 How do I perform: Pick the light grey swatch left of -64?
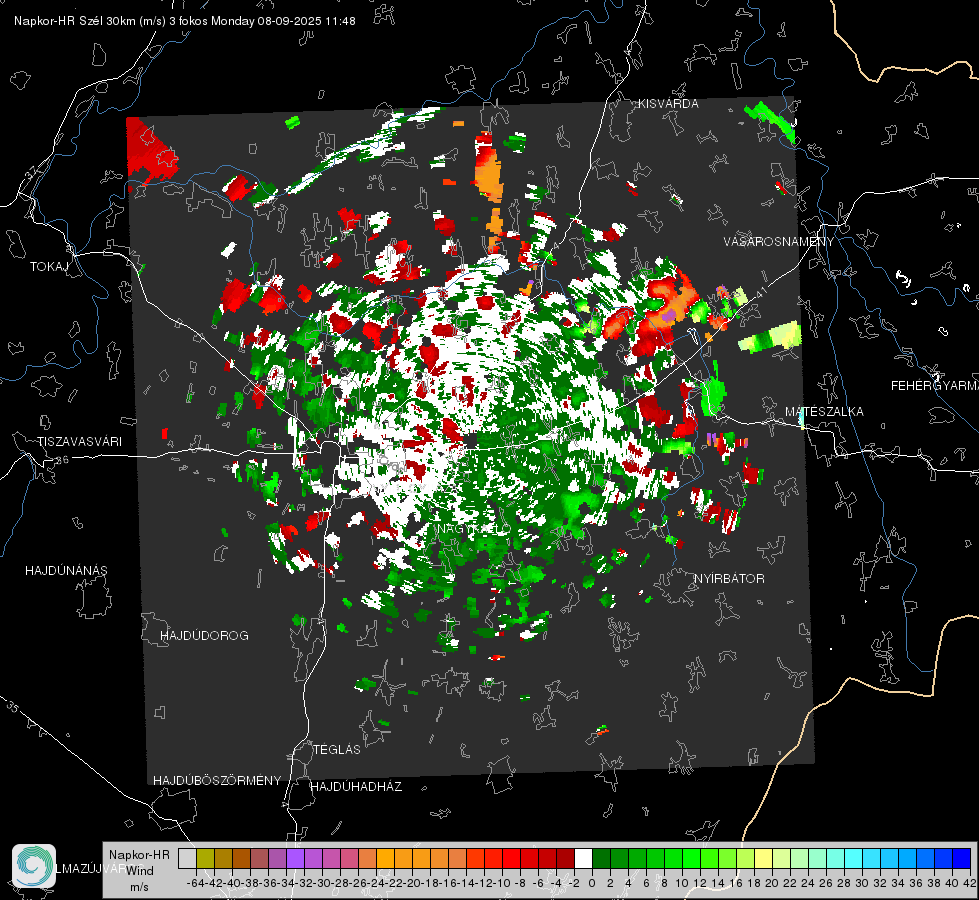pos(187,858)
